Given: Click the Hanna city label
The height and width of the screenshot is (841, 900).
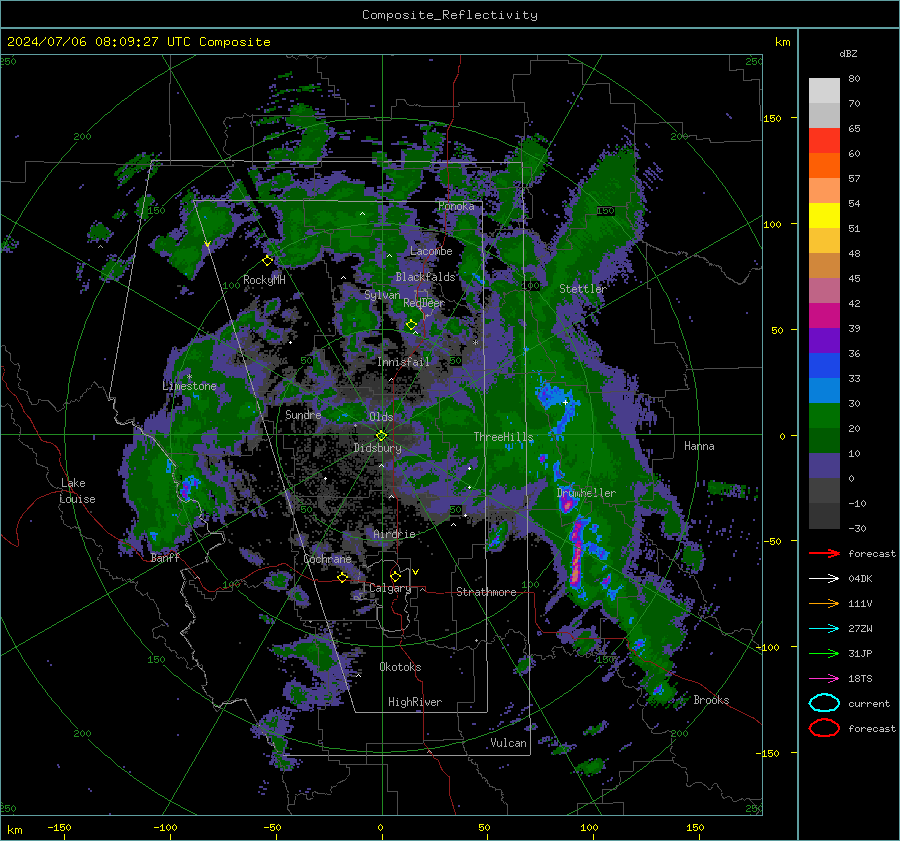Looking at the screenshot, I should pos(699,446).
